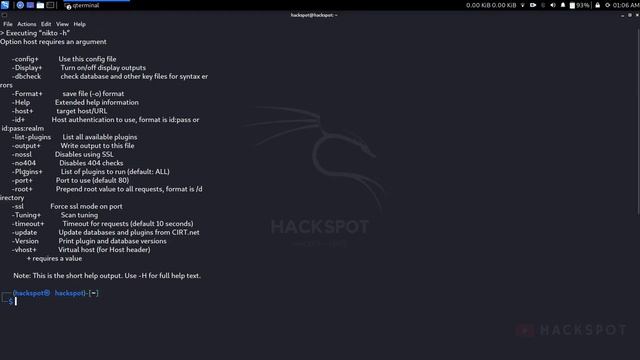Screen dimensions: 640x360
Task: Click the network speed KiB monitor
Action: coord(491,5)
